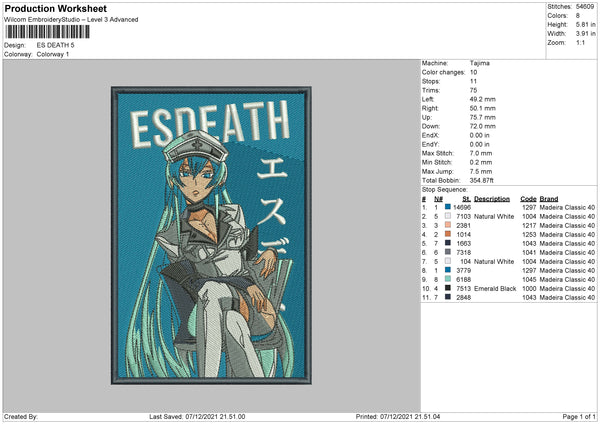
Task: Click the orange swatch beside 1014 stitches
Action: (448, 234)
